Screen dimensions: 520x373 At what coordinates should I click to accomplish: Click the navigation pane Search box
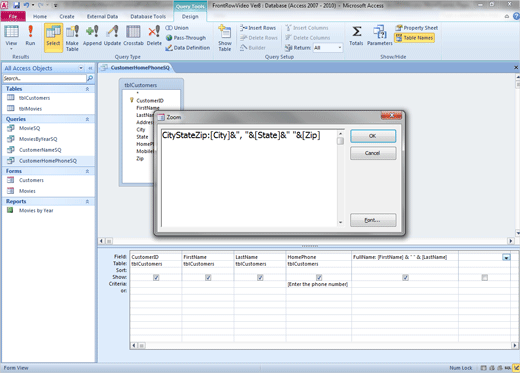point(44,78)
